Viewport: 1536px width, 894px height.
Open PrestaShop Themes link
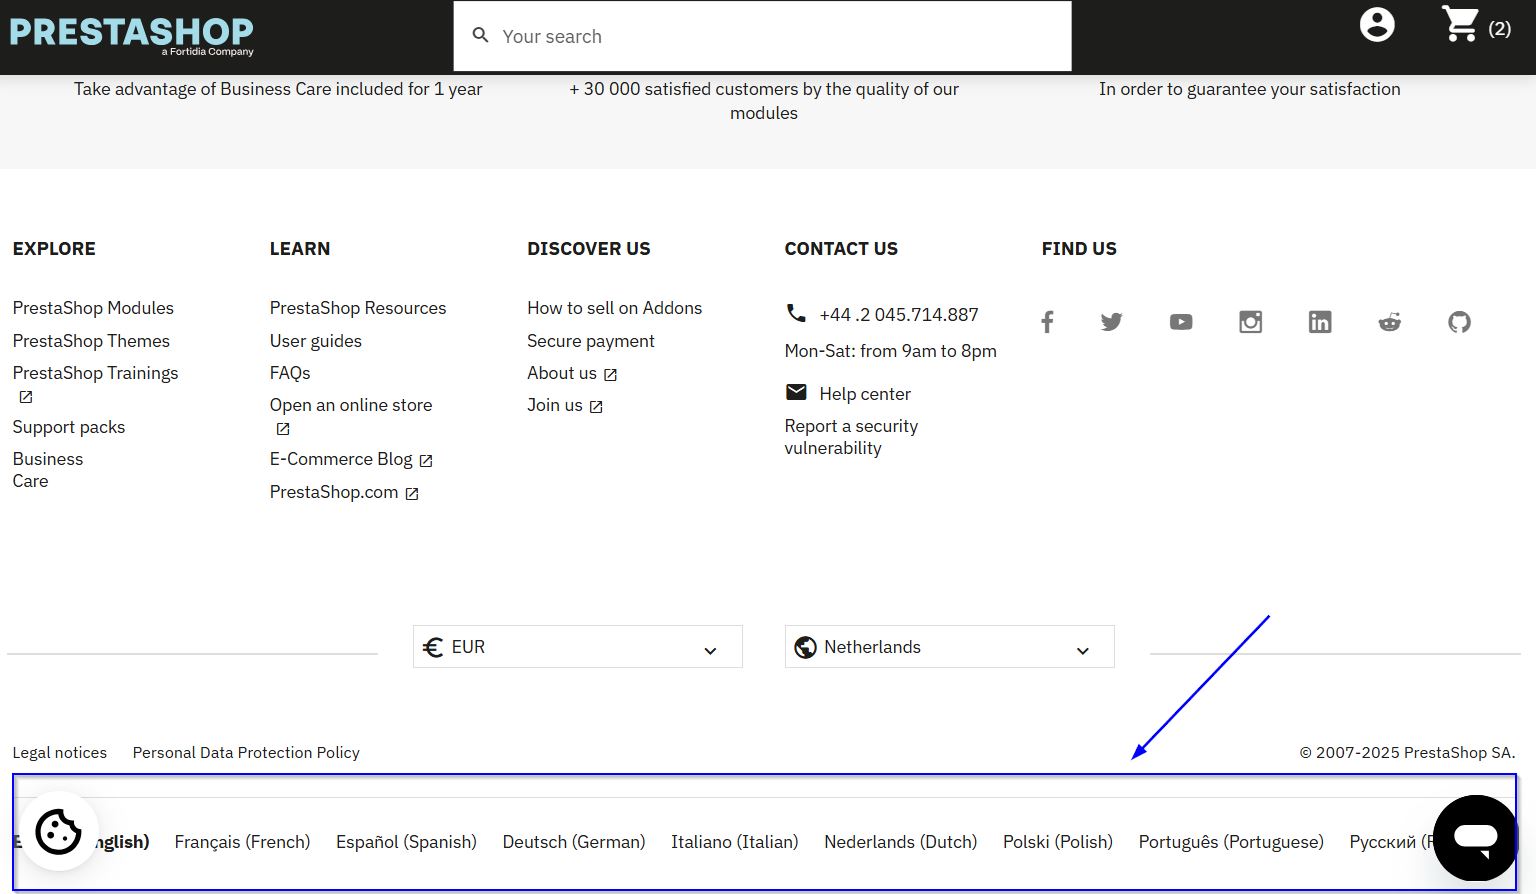91,341
